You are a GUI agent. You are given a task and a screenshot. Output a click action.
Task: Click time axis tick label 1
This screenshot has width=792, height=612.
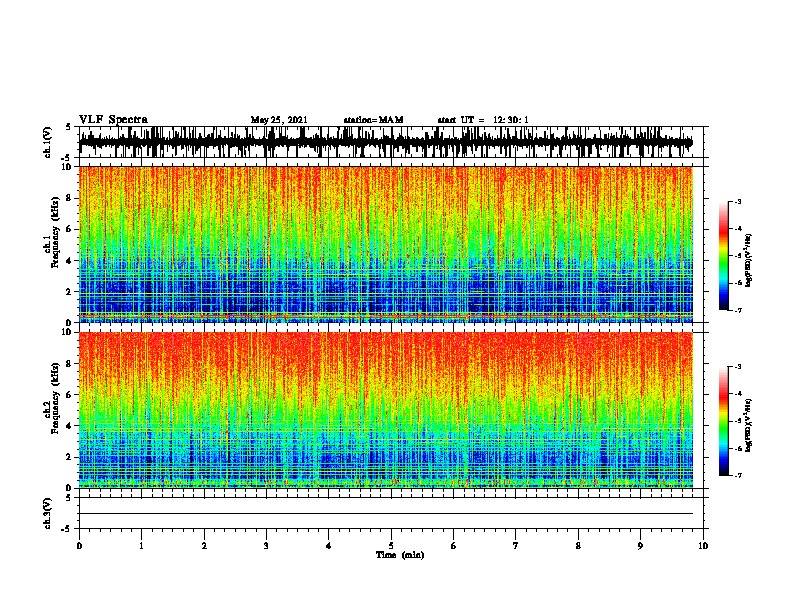[141, 546]
